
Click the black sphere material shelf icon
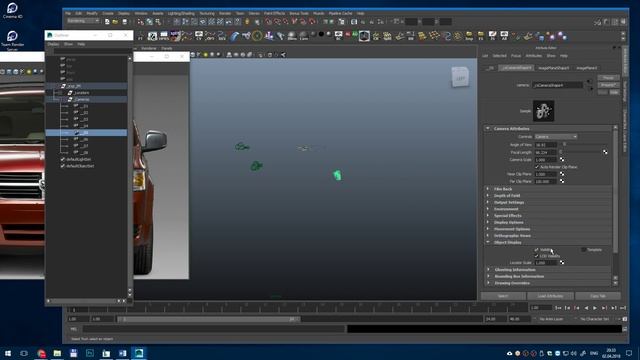pyautogui.click(x=321, y=34)
